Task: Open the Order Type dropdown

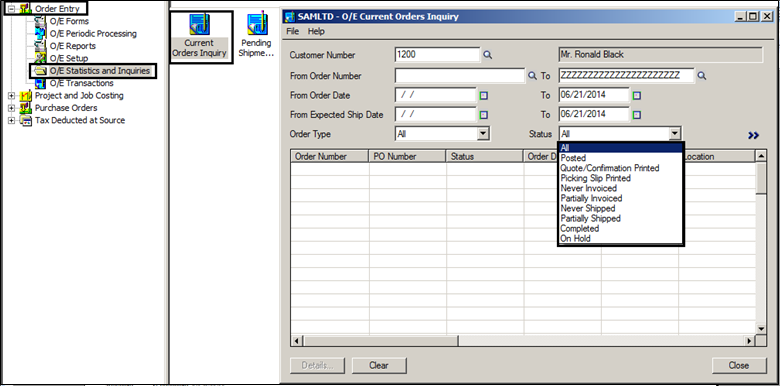Action: pyautogui.click(x=483, y=133)
